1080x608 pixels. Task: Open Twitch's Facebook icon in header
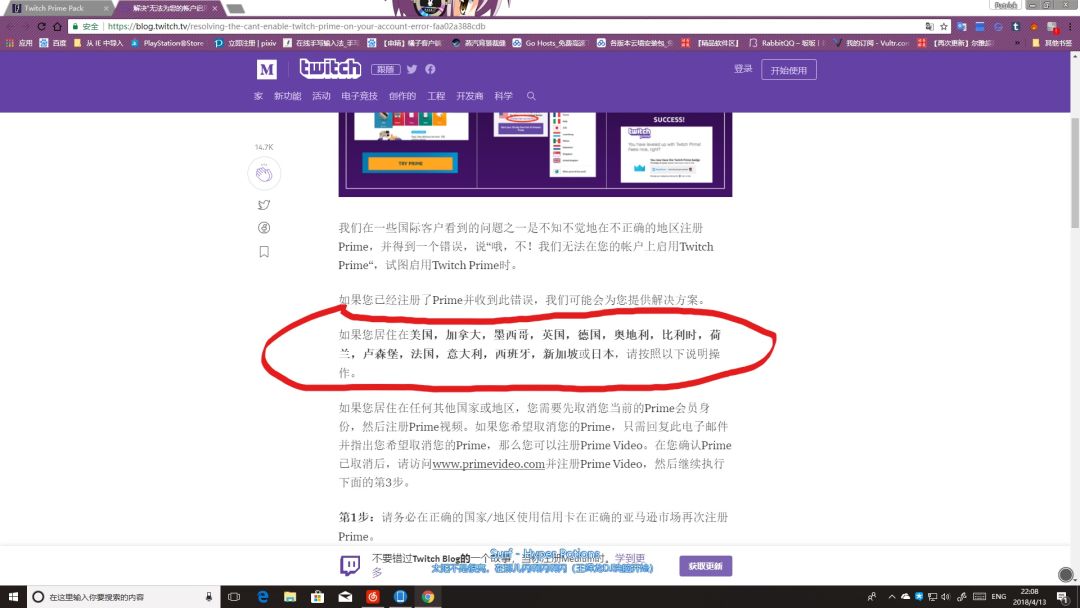point(430,69)
